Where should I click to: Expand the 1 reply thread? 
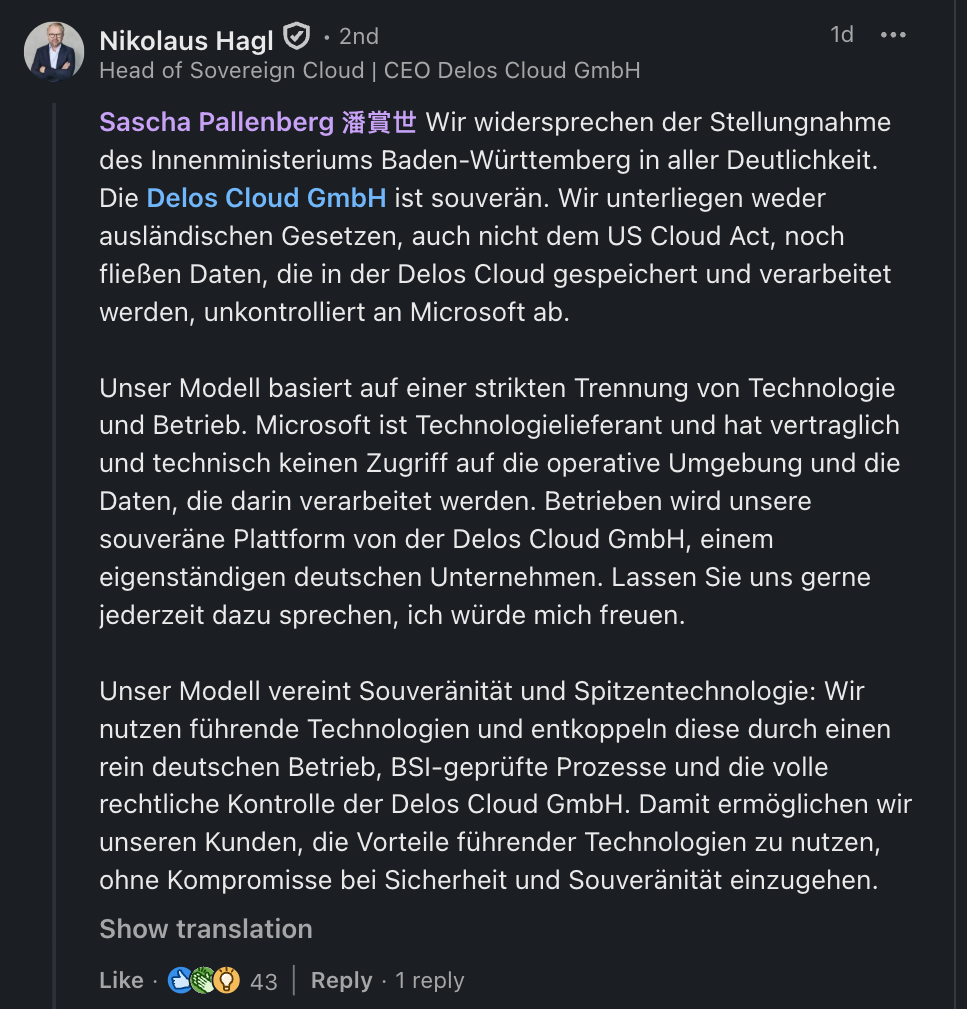click(429, 981)
